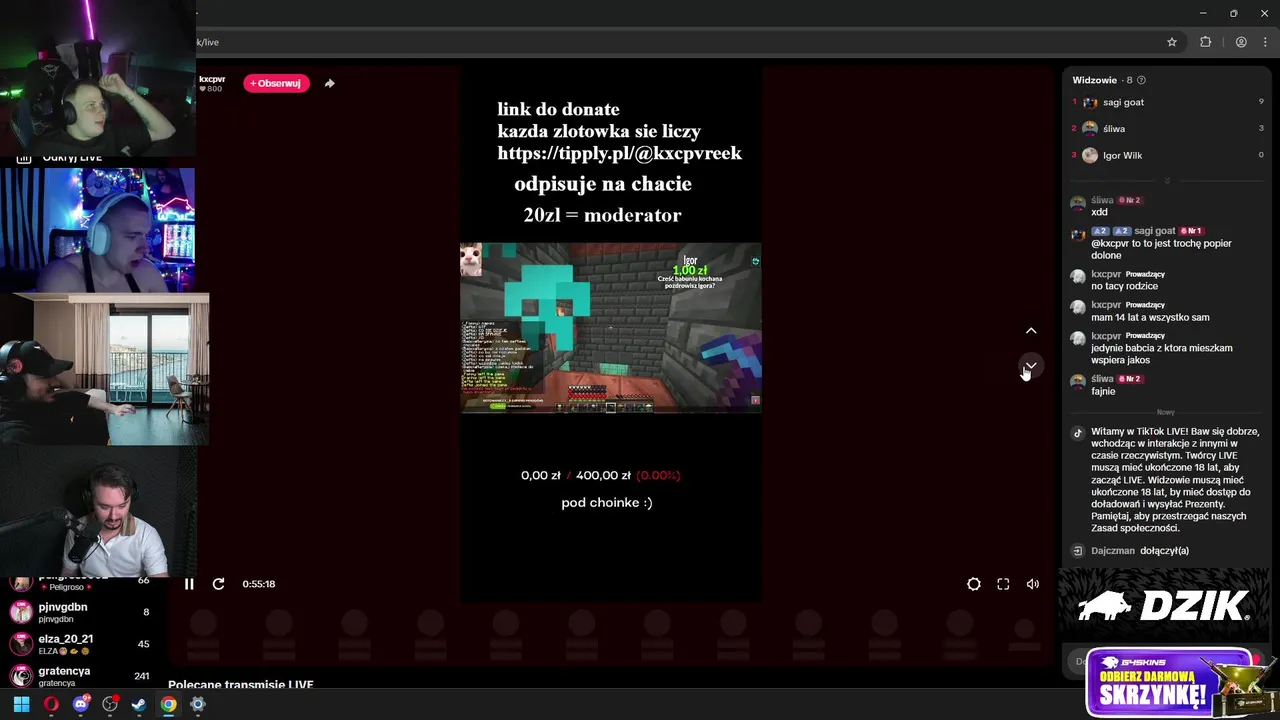Open the pjnvgdbn live in sidebar
Screen dimensions: 1280x720
[80, 612]
